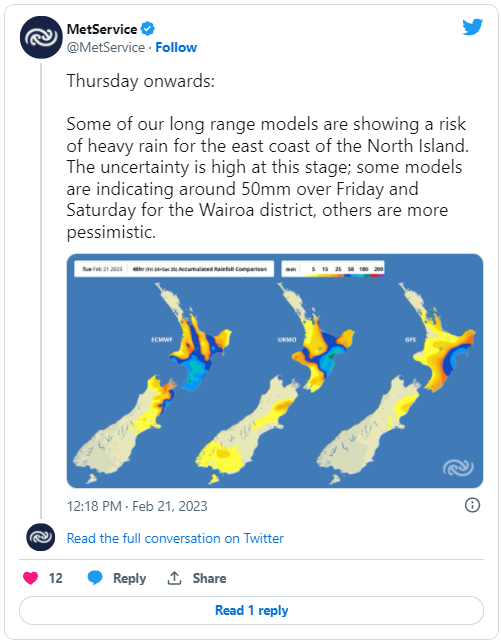Click the share upload arrow icon

[174, 578]
